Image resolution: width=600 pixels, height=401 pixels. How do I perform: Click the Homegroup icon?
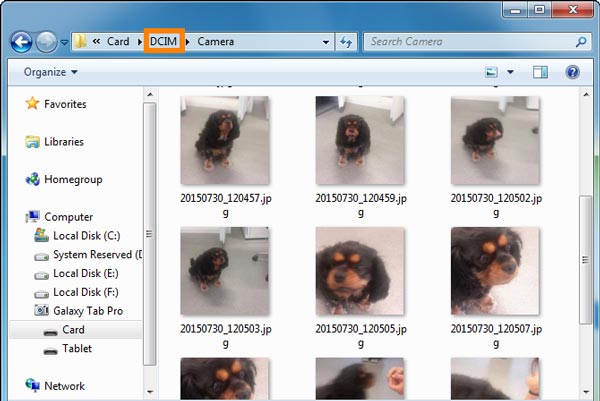[x=33, y=179]
